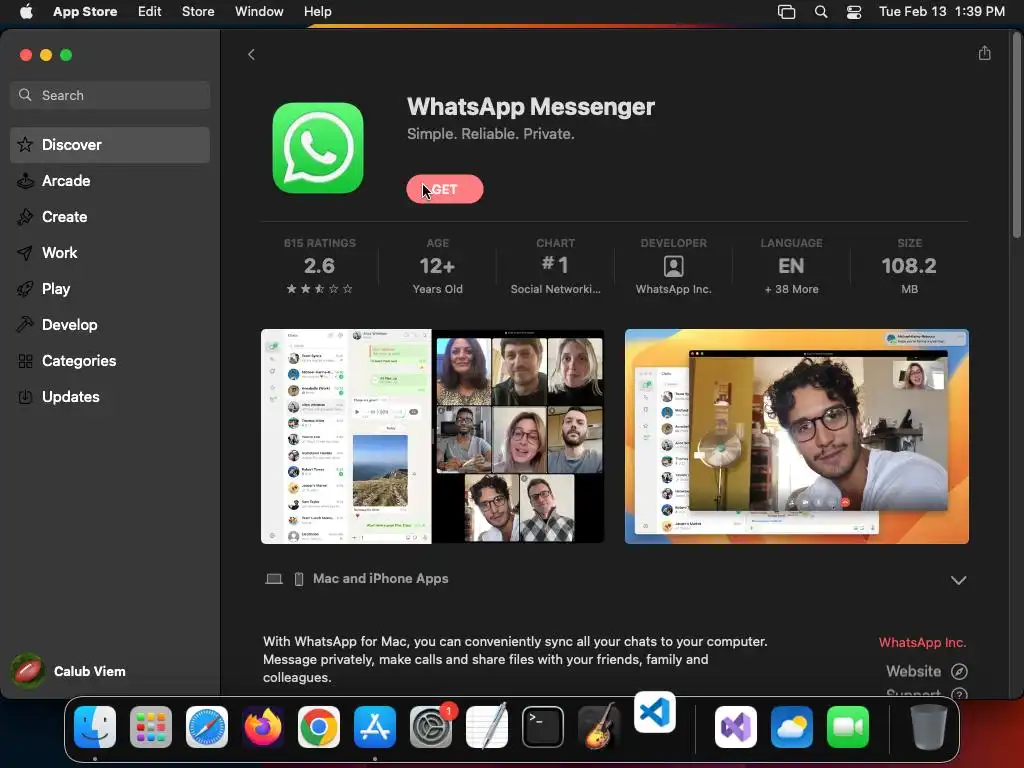Click the WhatsApp app icon
This screenshot has height=768, width=1024.
pos(318,148)
